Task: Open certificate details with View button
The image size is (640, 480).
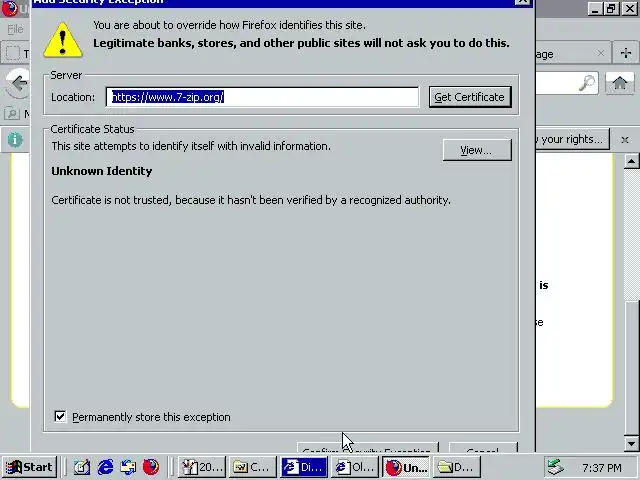Action: 477,150
